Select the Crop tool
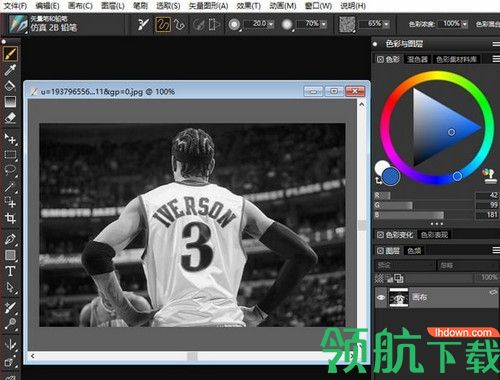Screen dimensions: 500x380 click(10, 218)
